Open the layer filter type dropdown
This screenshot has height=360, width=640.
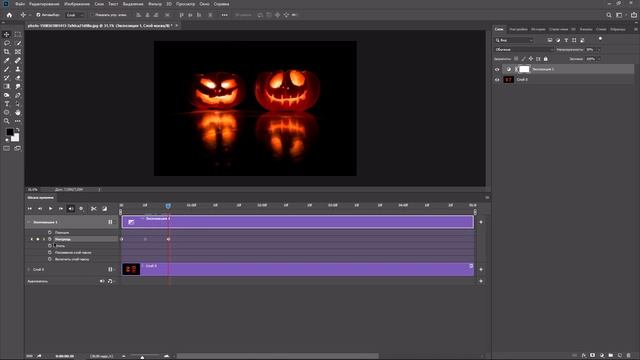pos(514,40)
